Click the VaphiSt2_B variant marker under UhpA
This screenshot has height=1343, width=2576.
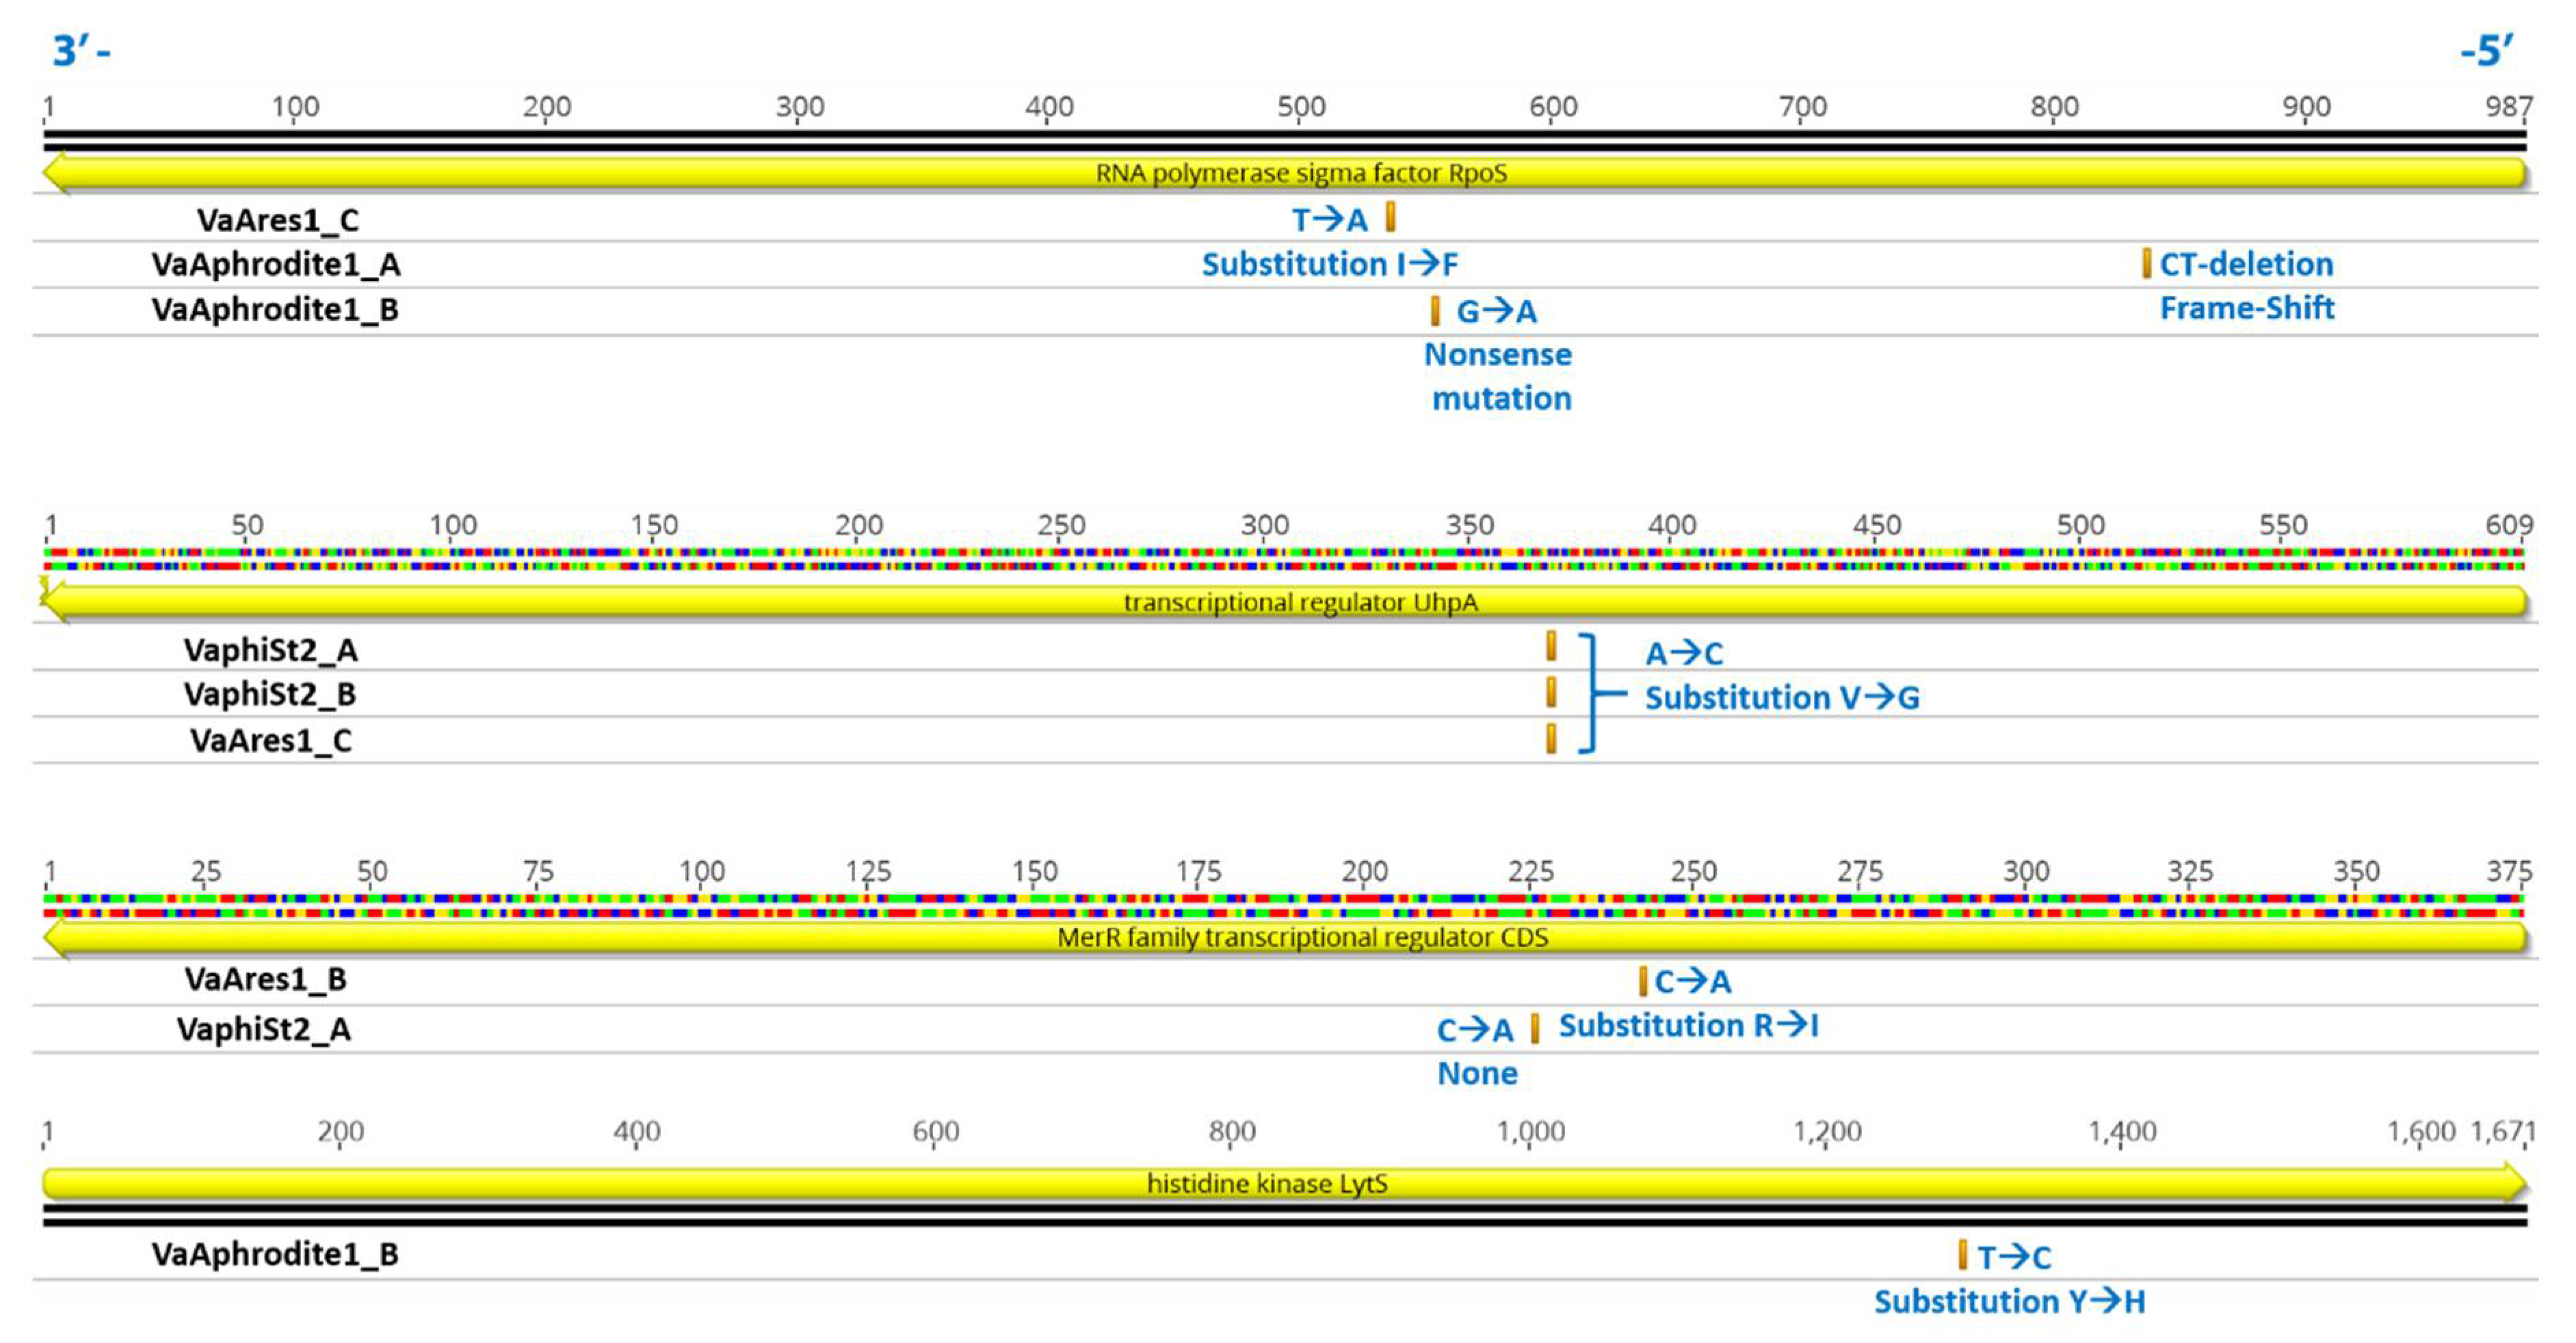click(x=1551, y=691)
